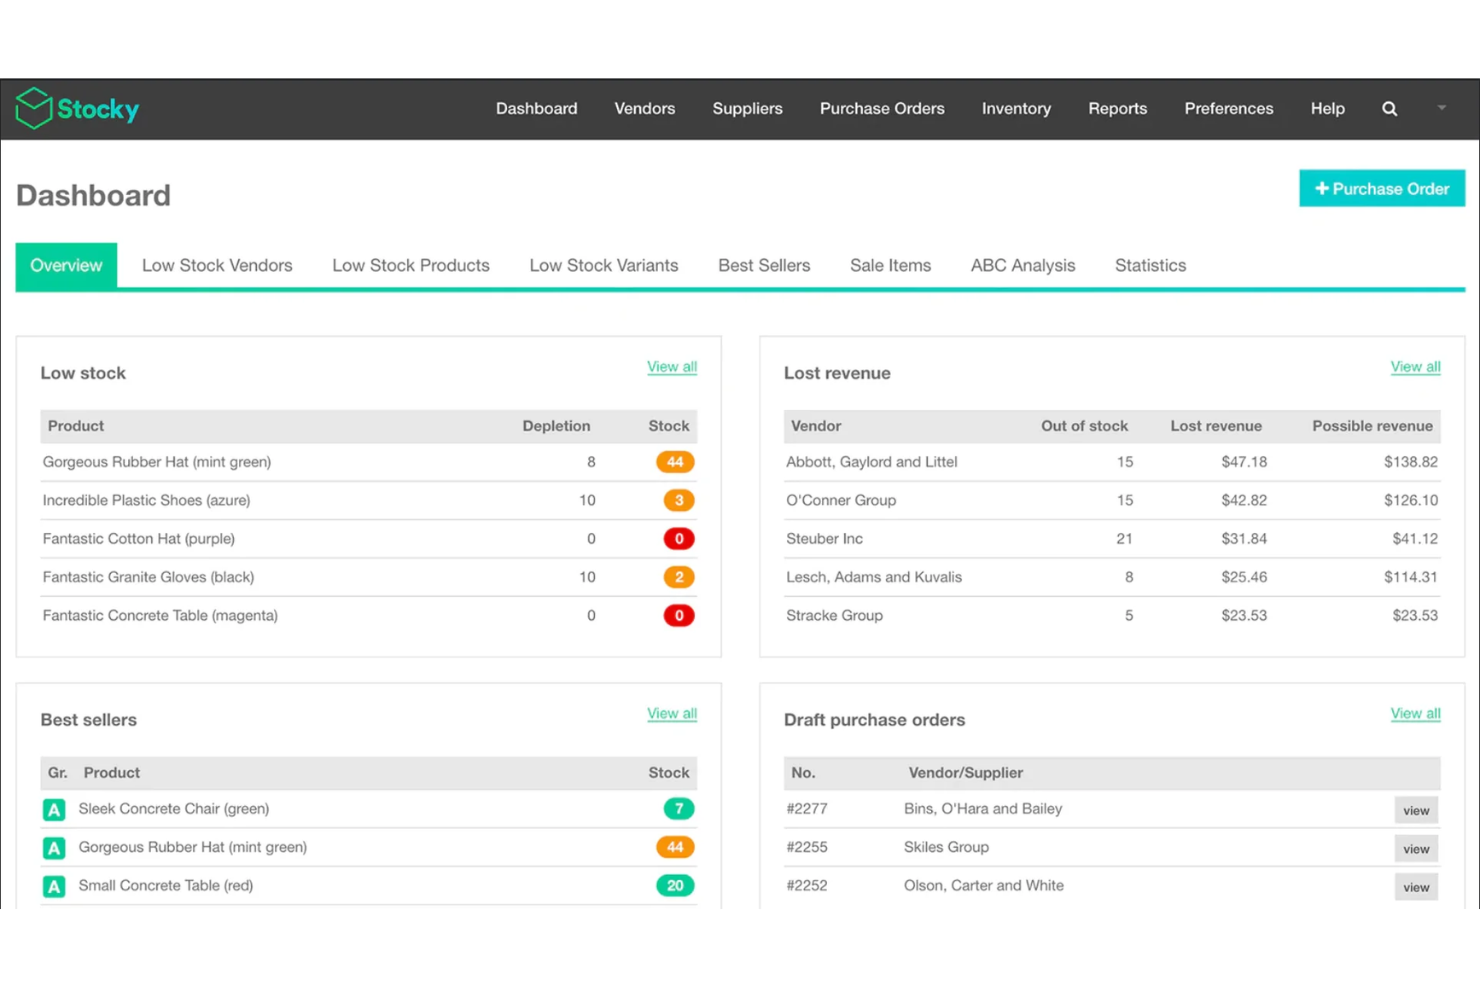Click the orange badge showing 2 for Fantastic Granite Gloves
The image size is (1480, 987).
678,577
